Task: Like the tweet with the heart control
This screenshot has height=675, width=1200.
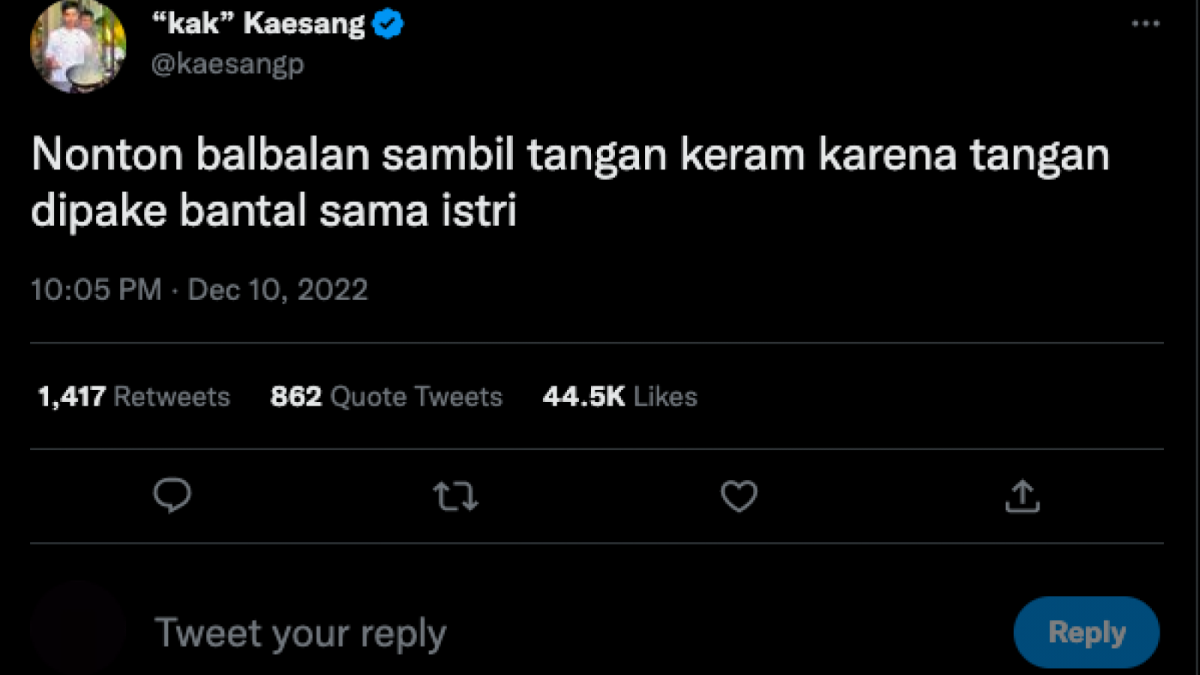Action: tap(738, 496)
